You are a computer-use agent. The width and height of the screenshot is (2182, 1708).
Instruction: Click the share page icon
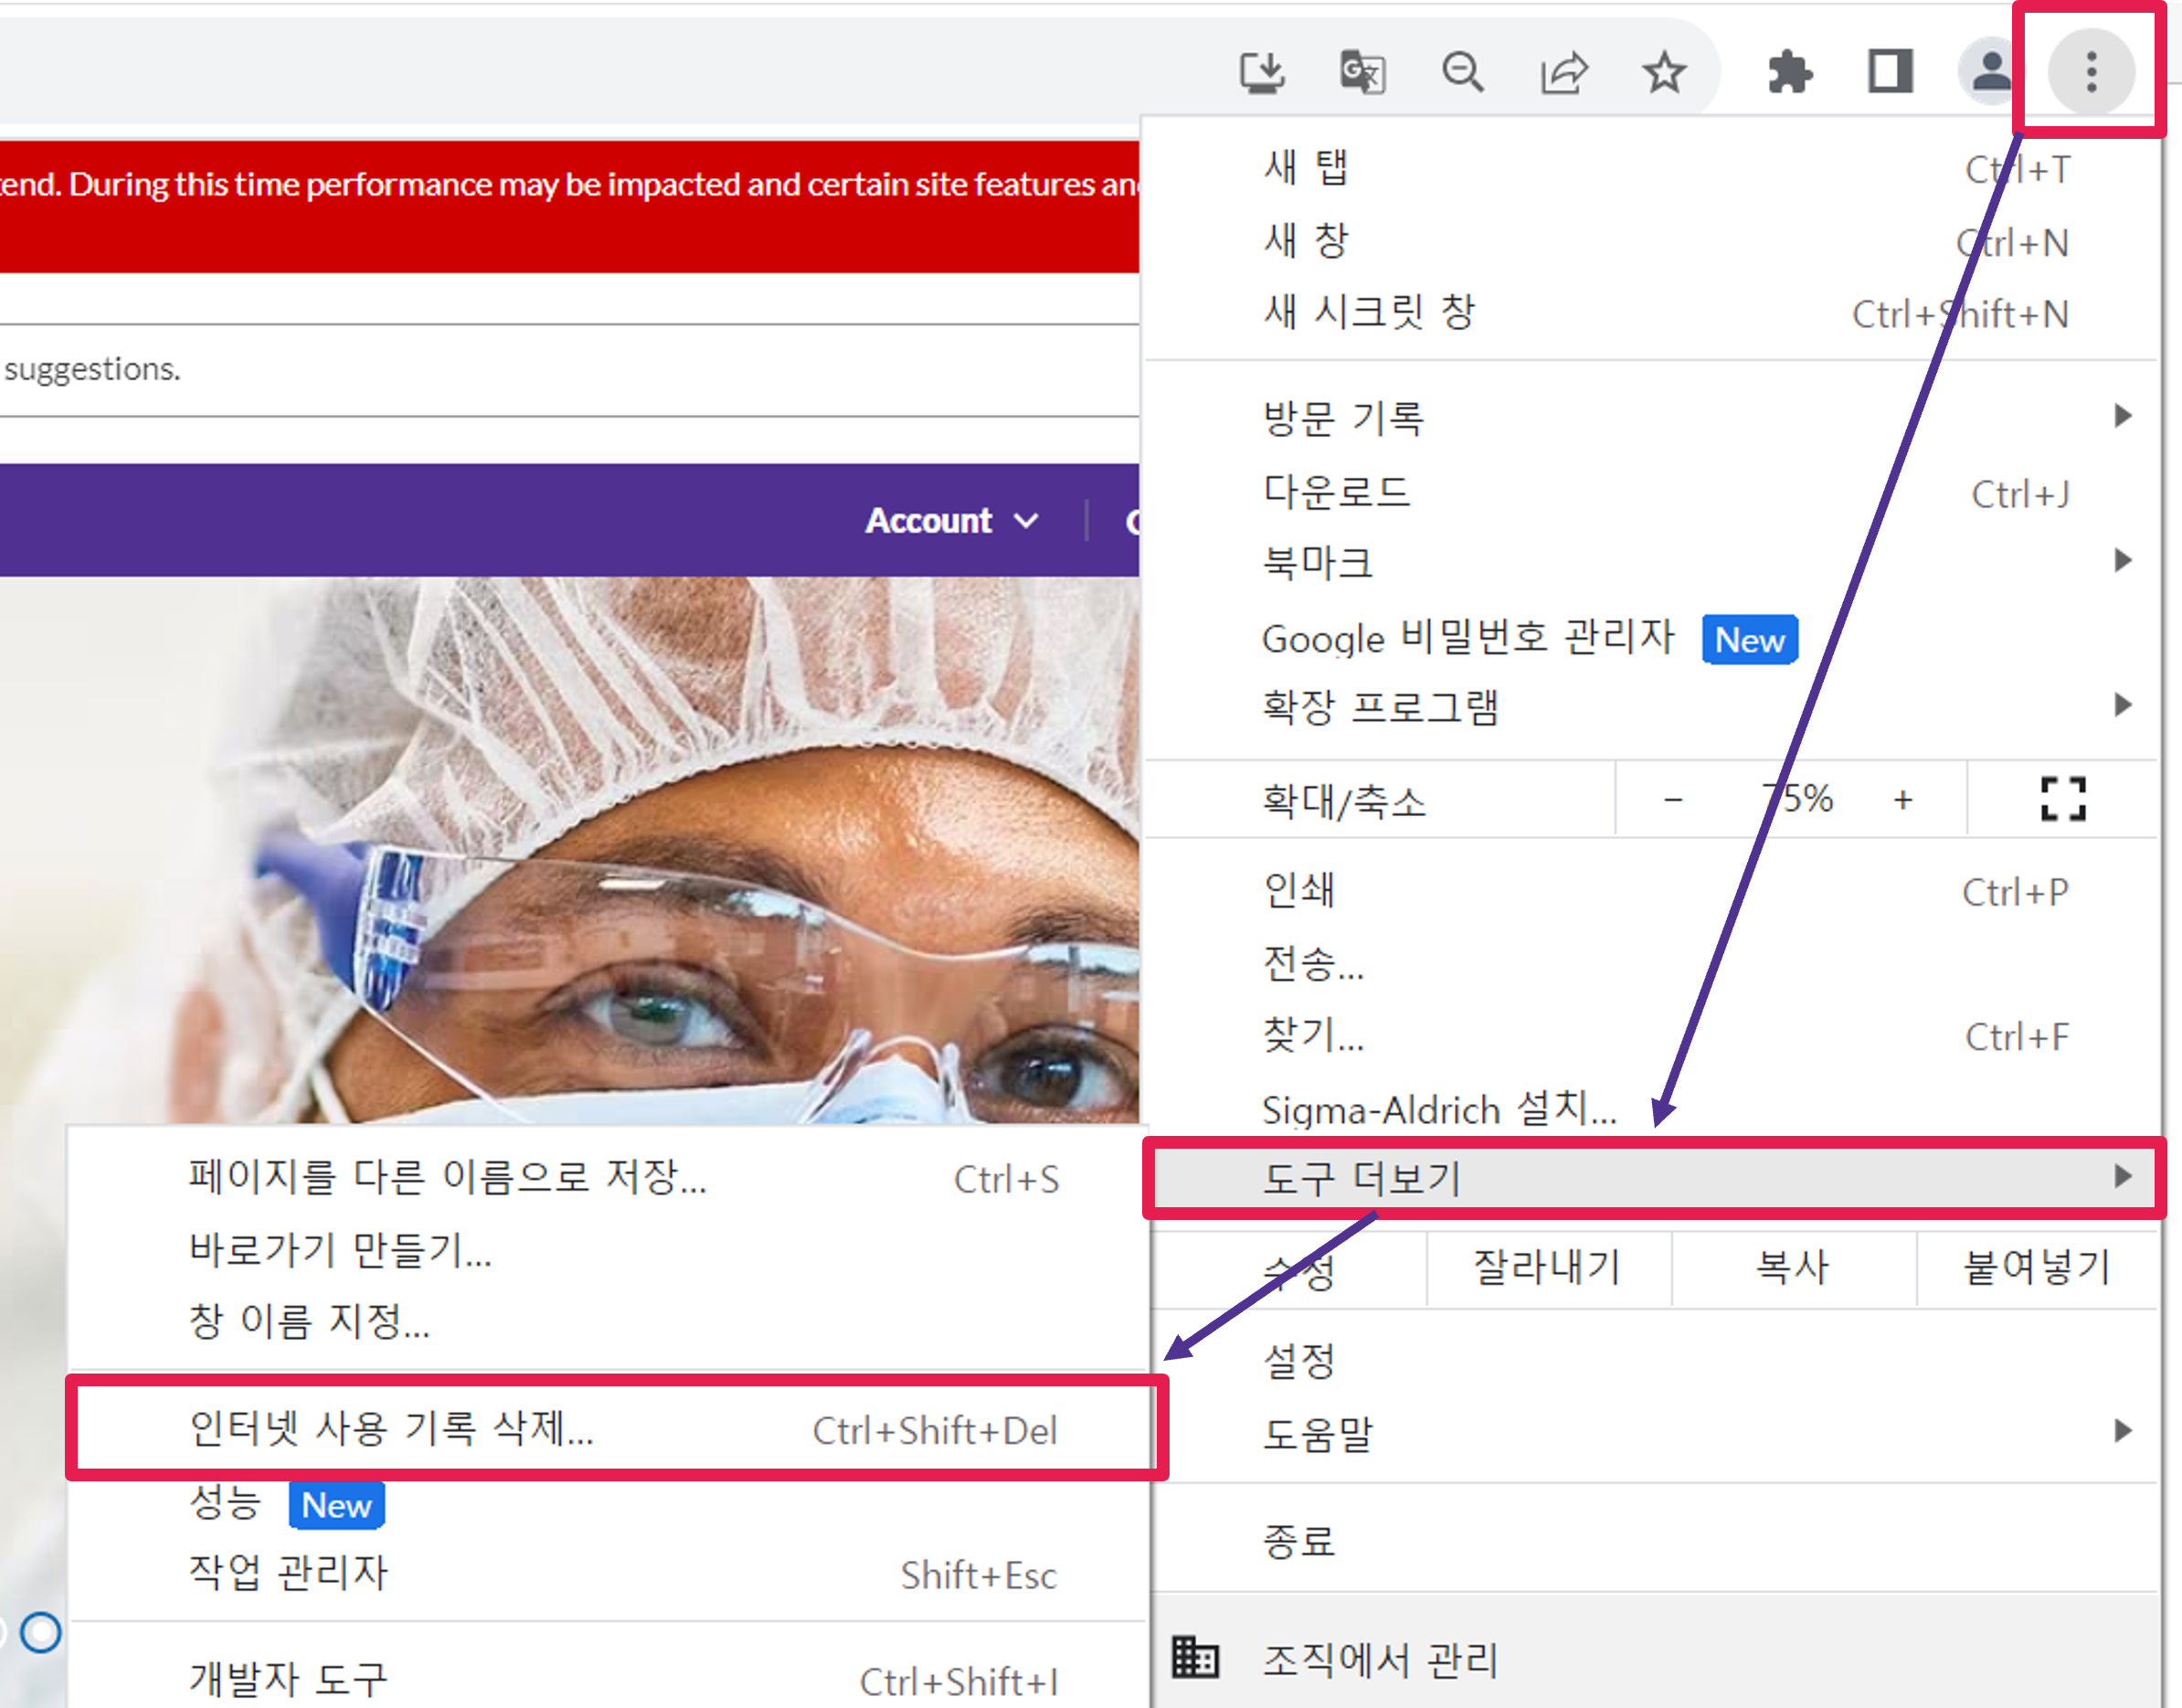[1564, 72]
